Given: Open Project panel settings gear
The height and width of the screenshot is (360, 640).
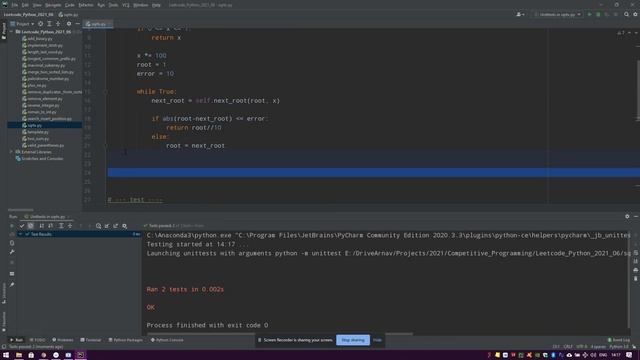Looking at the screenshot, I should [69, 24].
